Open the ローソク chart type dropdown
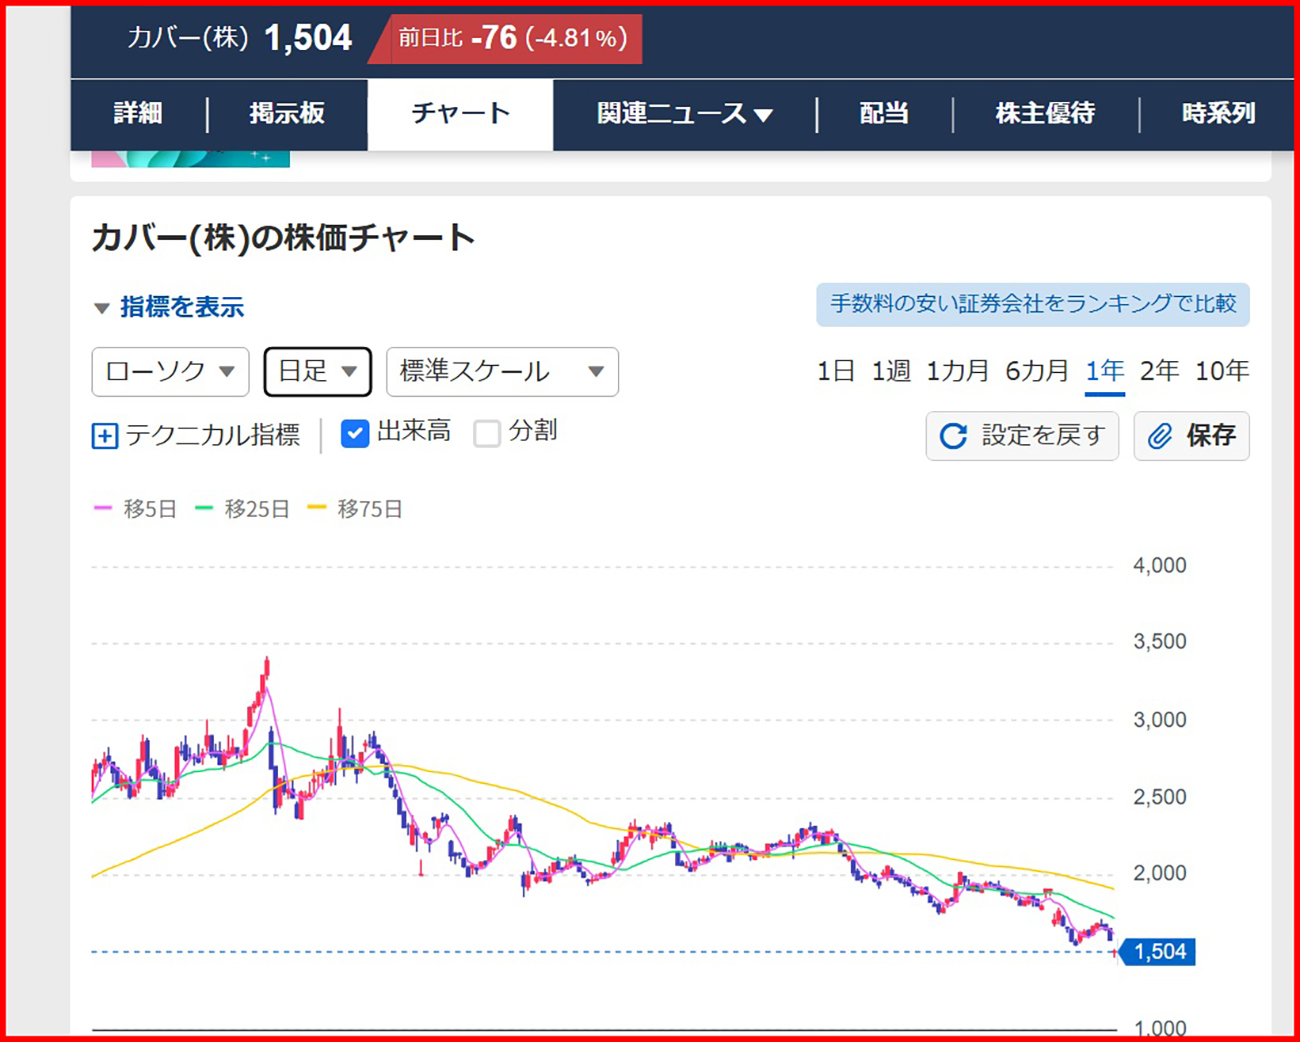The width and height of the screenshot is (1300, 1042). tap(170, 372)
